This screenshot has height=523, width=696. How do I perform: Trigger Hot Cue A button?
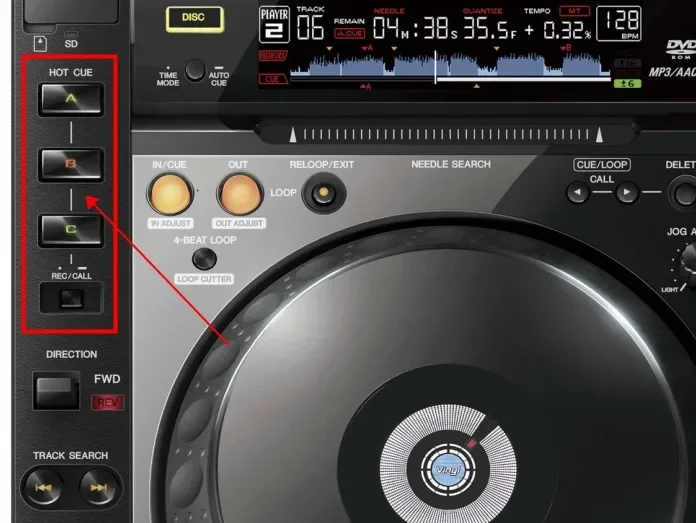tap(71, 99)
